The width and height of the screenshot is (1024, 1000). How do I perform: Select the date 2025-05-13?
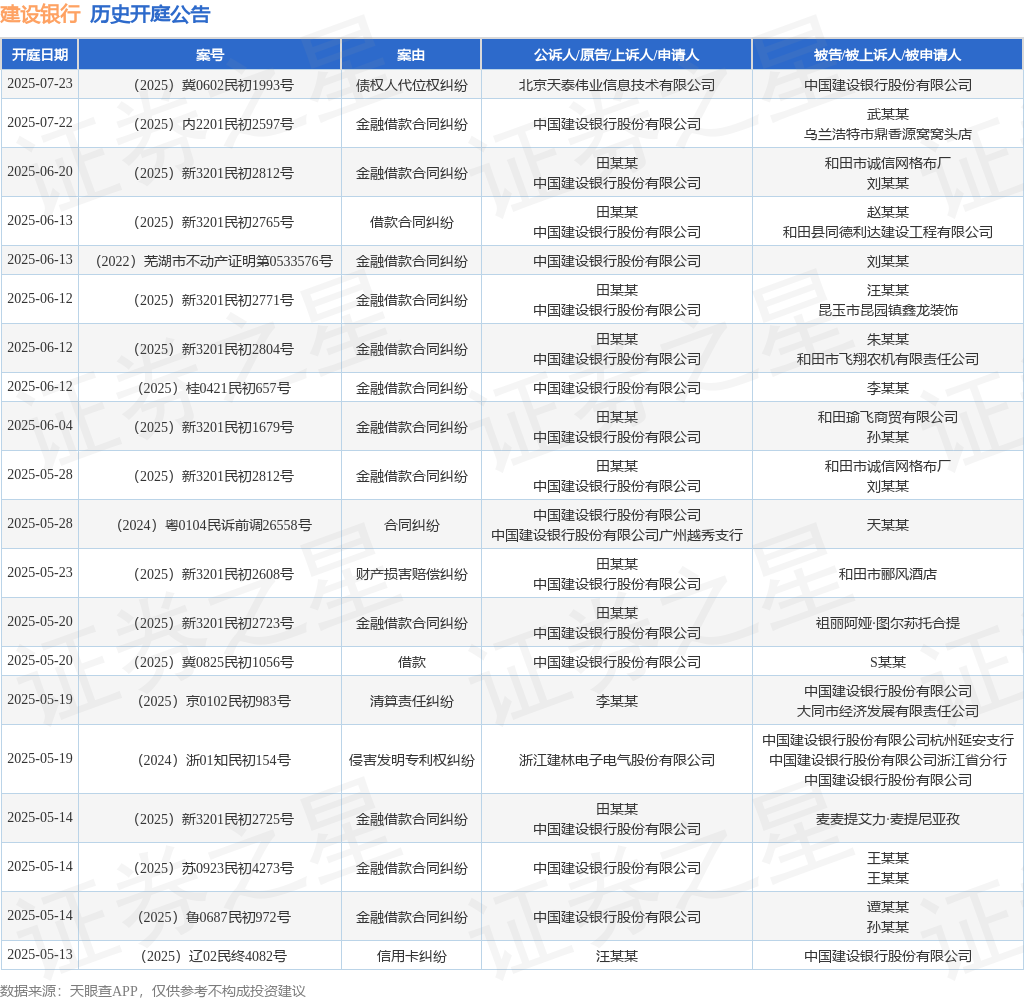40,955
